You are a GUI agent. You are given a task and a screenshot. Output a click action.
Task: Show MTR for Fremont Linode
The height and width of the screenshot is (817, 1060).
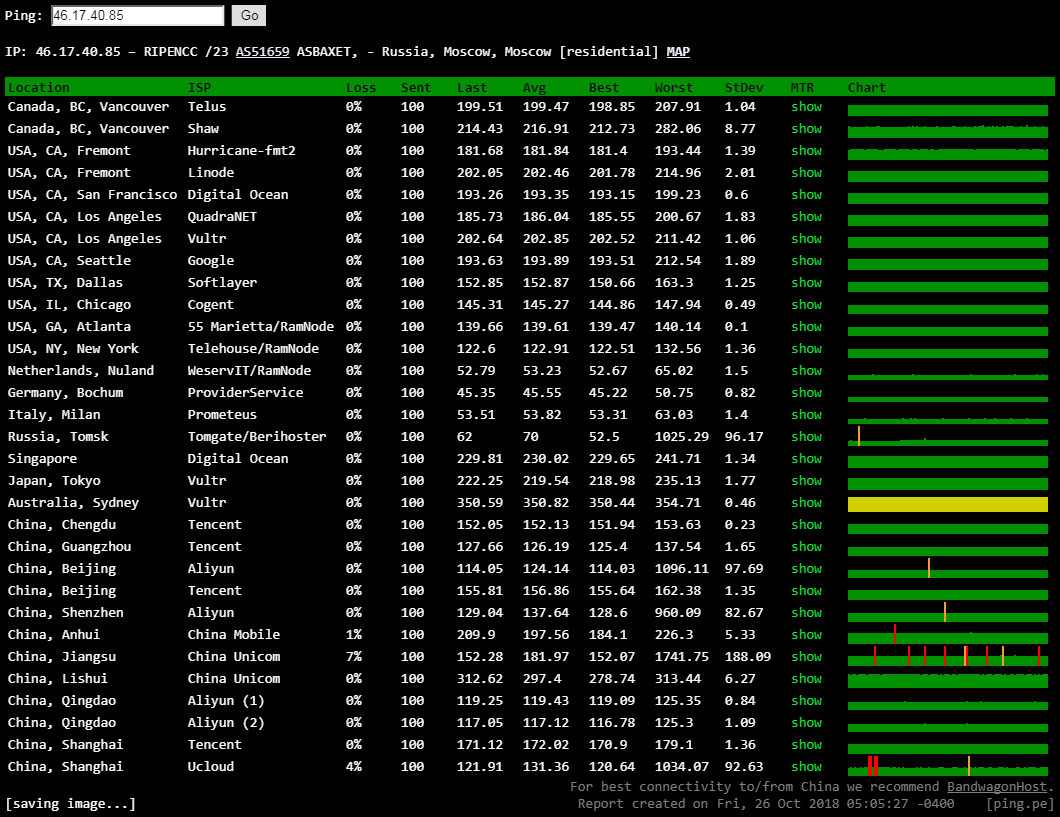coord(806,173)
